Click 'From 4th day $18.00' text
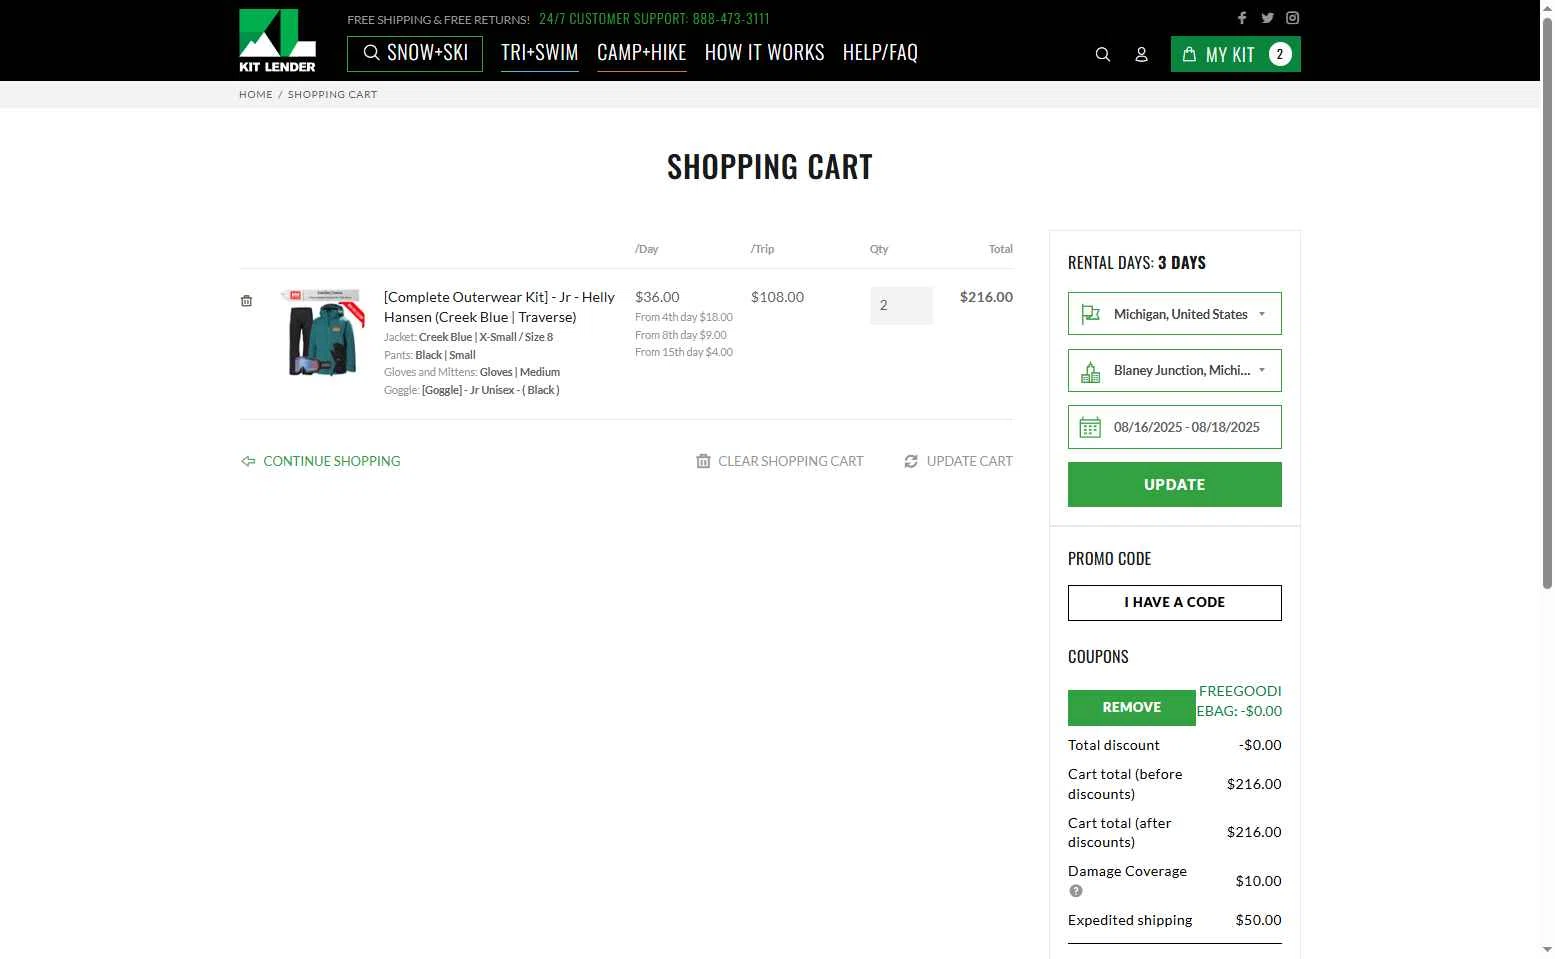Viewport: 1555px width, 959px height. coord(684,317)
